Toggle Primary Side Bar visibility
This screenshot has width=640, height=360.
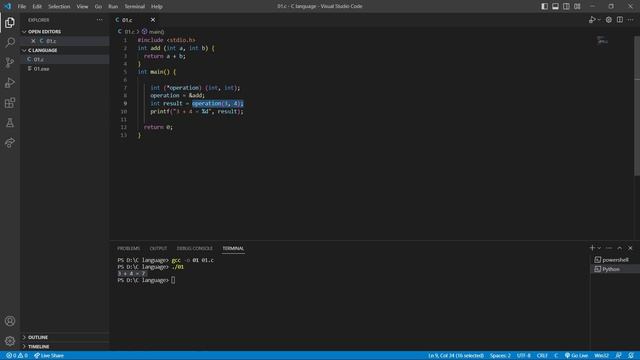tap(544, 6)
